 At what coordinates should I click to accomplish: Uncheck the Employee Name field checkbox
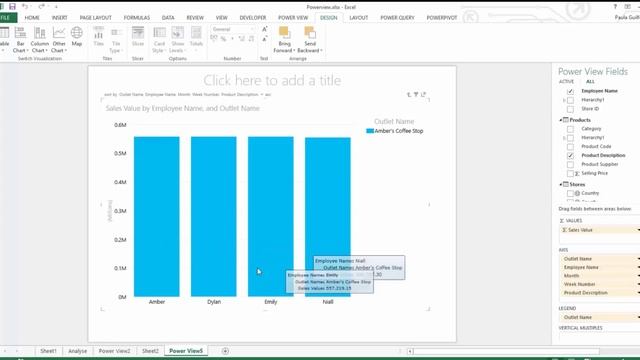(x=570, y=91)
